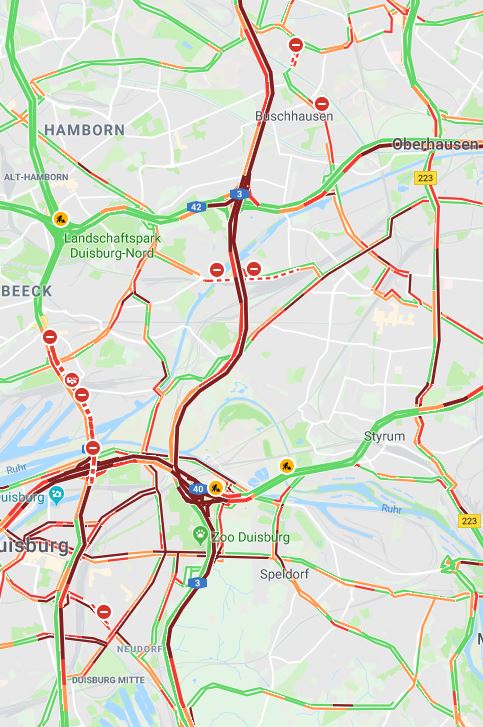
Task: Click the road closure icon north of Buschhausen
Action: coord(296,45)
